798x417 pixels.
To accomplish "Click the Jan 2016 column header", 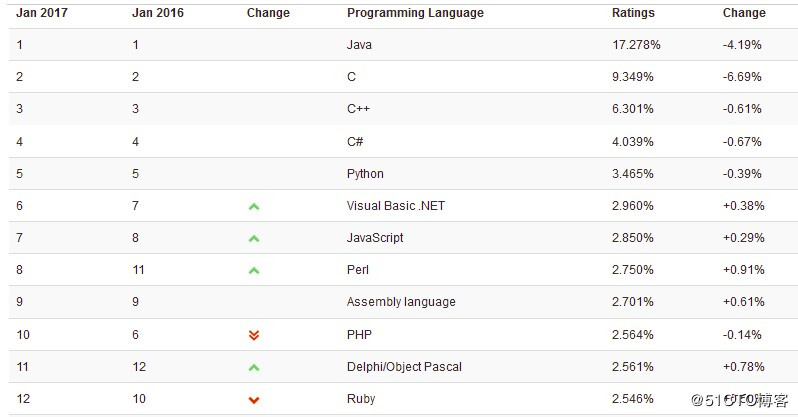I will tap(158, 13).
